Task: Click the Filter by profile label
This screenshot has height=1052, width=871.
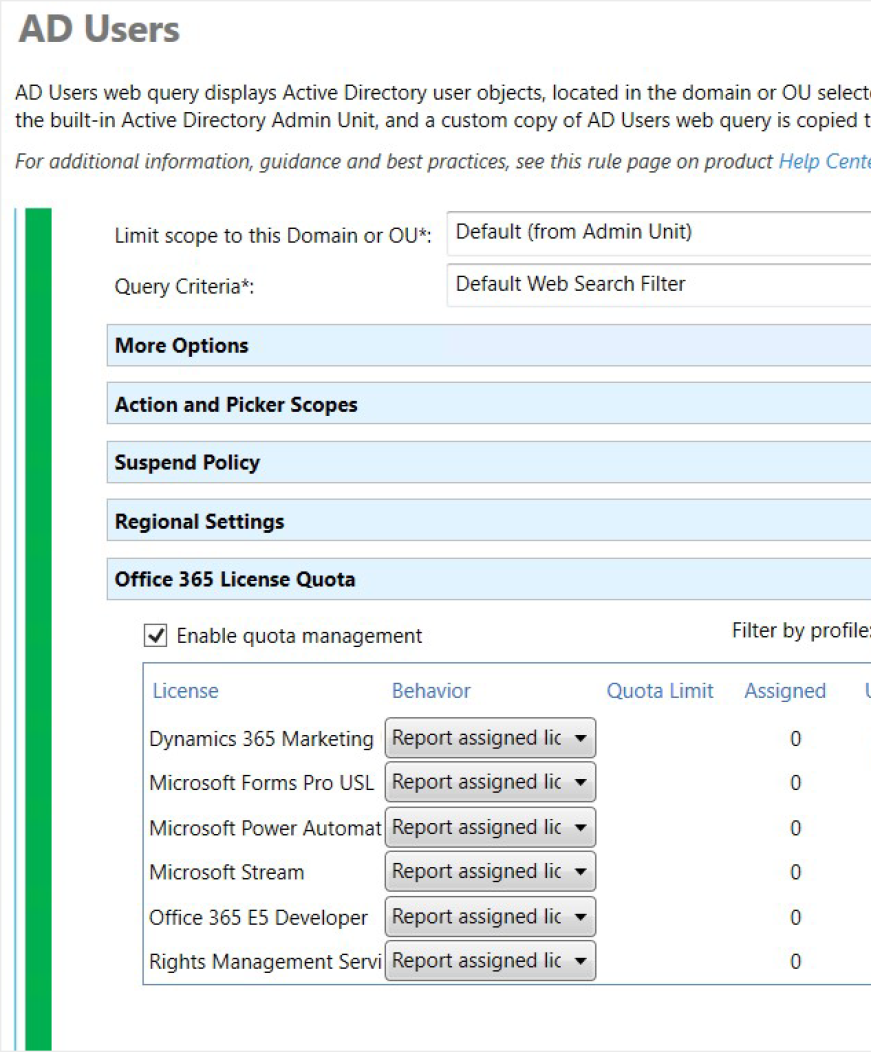Action: pyautogui.click(x=801, y=631)
